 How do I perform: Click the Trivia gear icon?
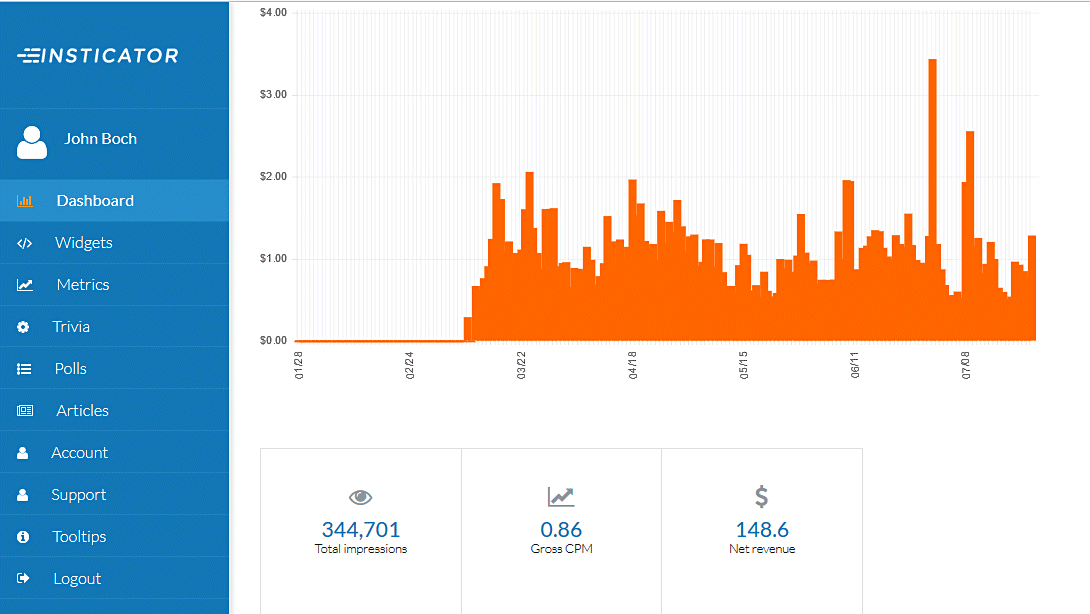click(24, 327)
